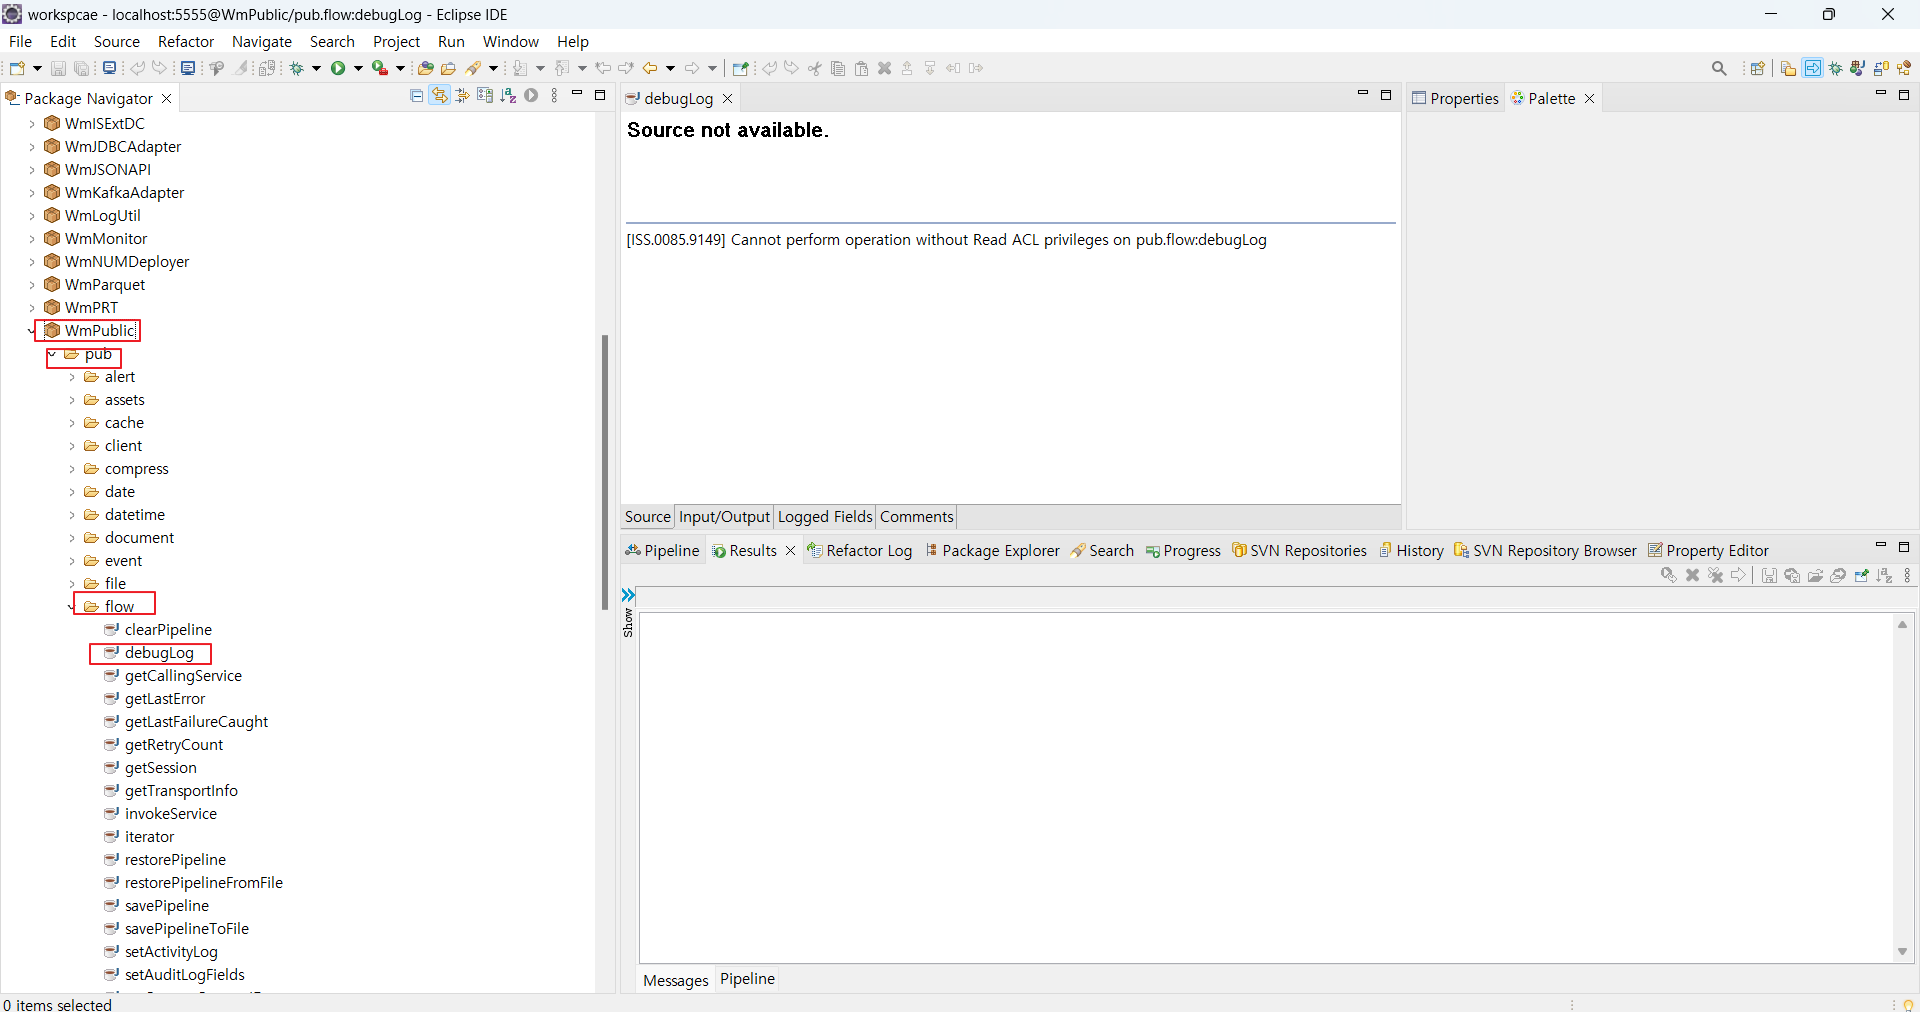Select the savePipelineToFile service

(186, 929)
